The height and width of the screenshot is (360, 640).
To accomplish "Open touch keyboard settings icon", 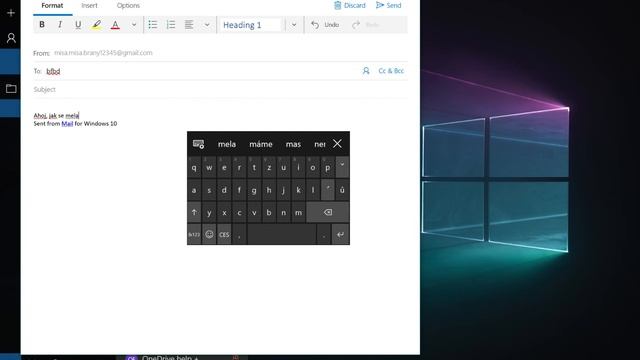I will (x=198, y=144).
